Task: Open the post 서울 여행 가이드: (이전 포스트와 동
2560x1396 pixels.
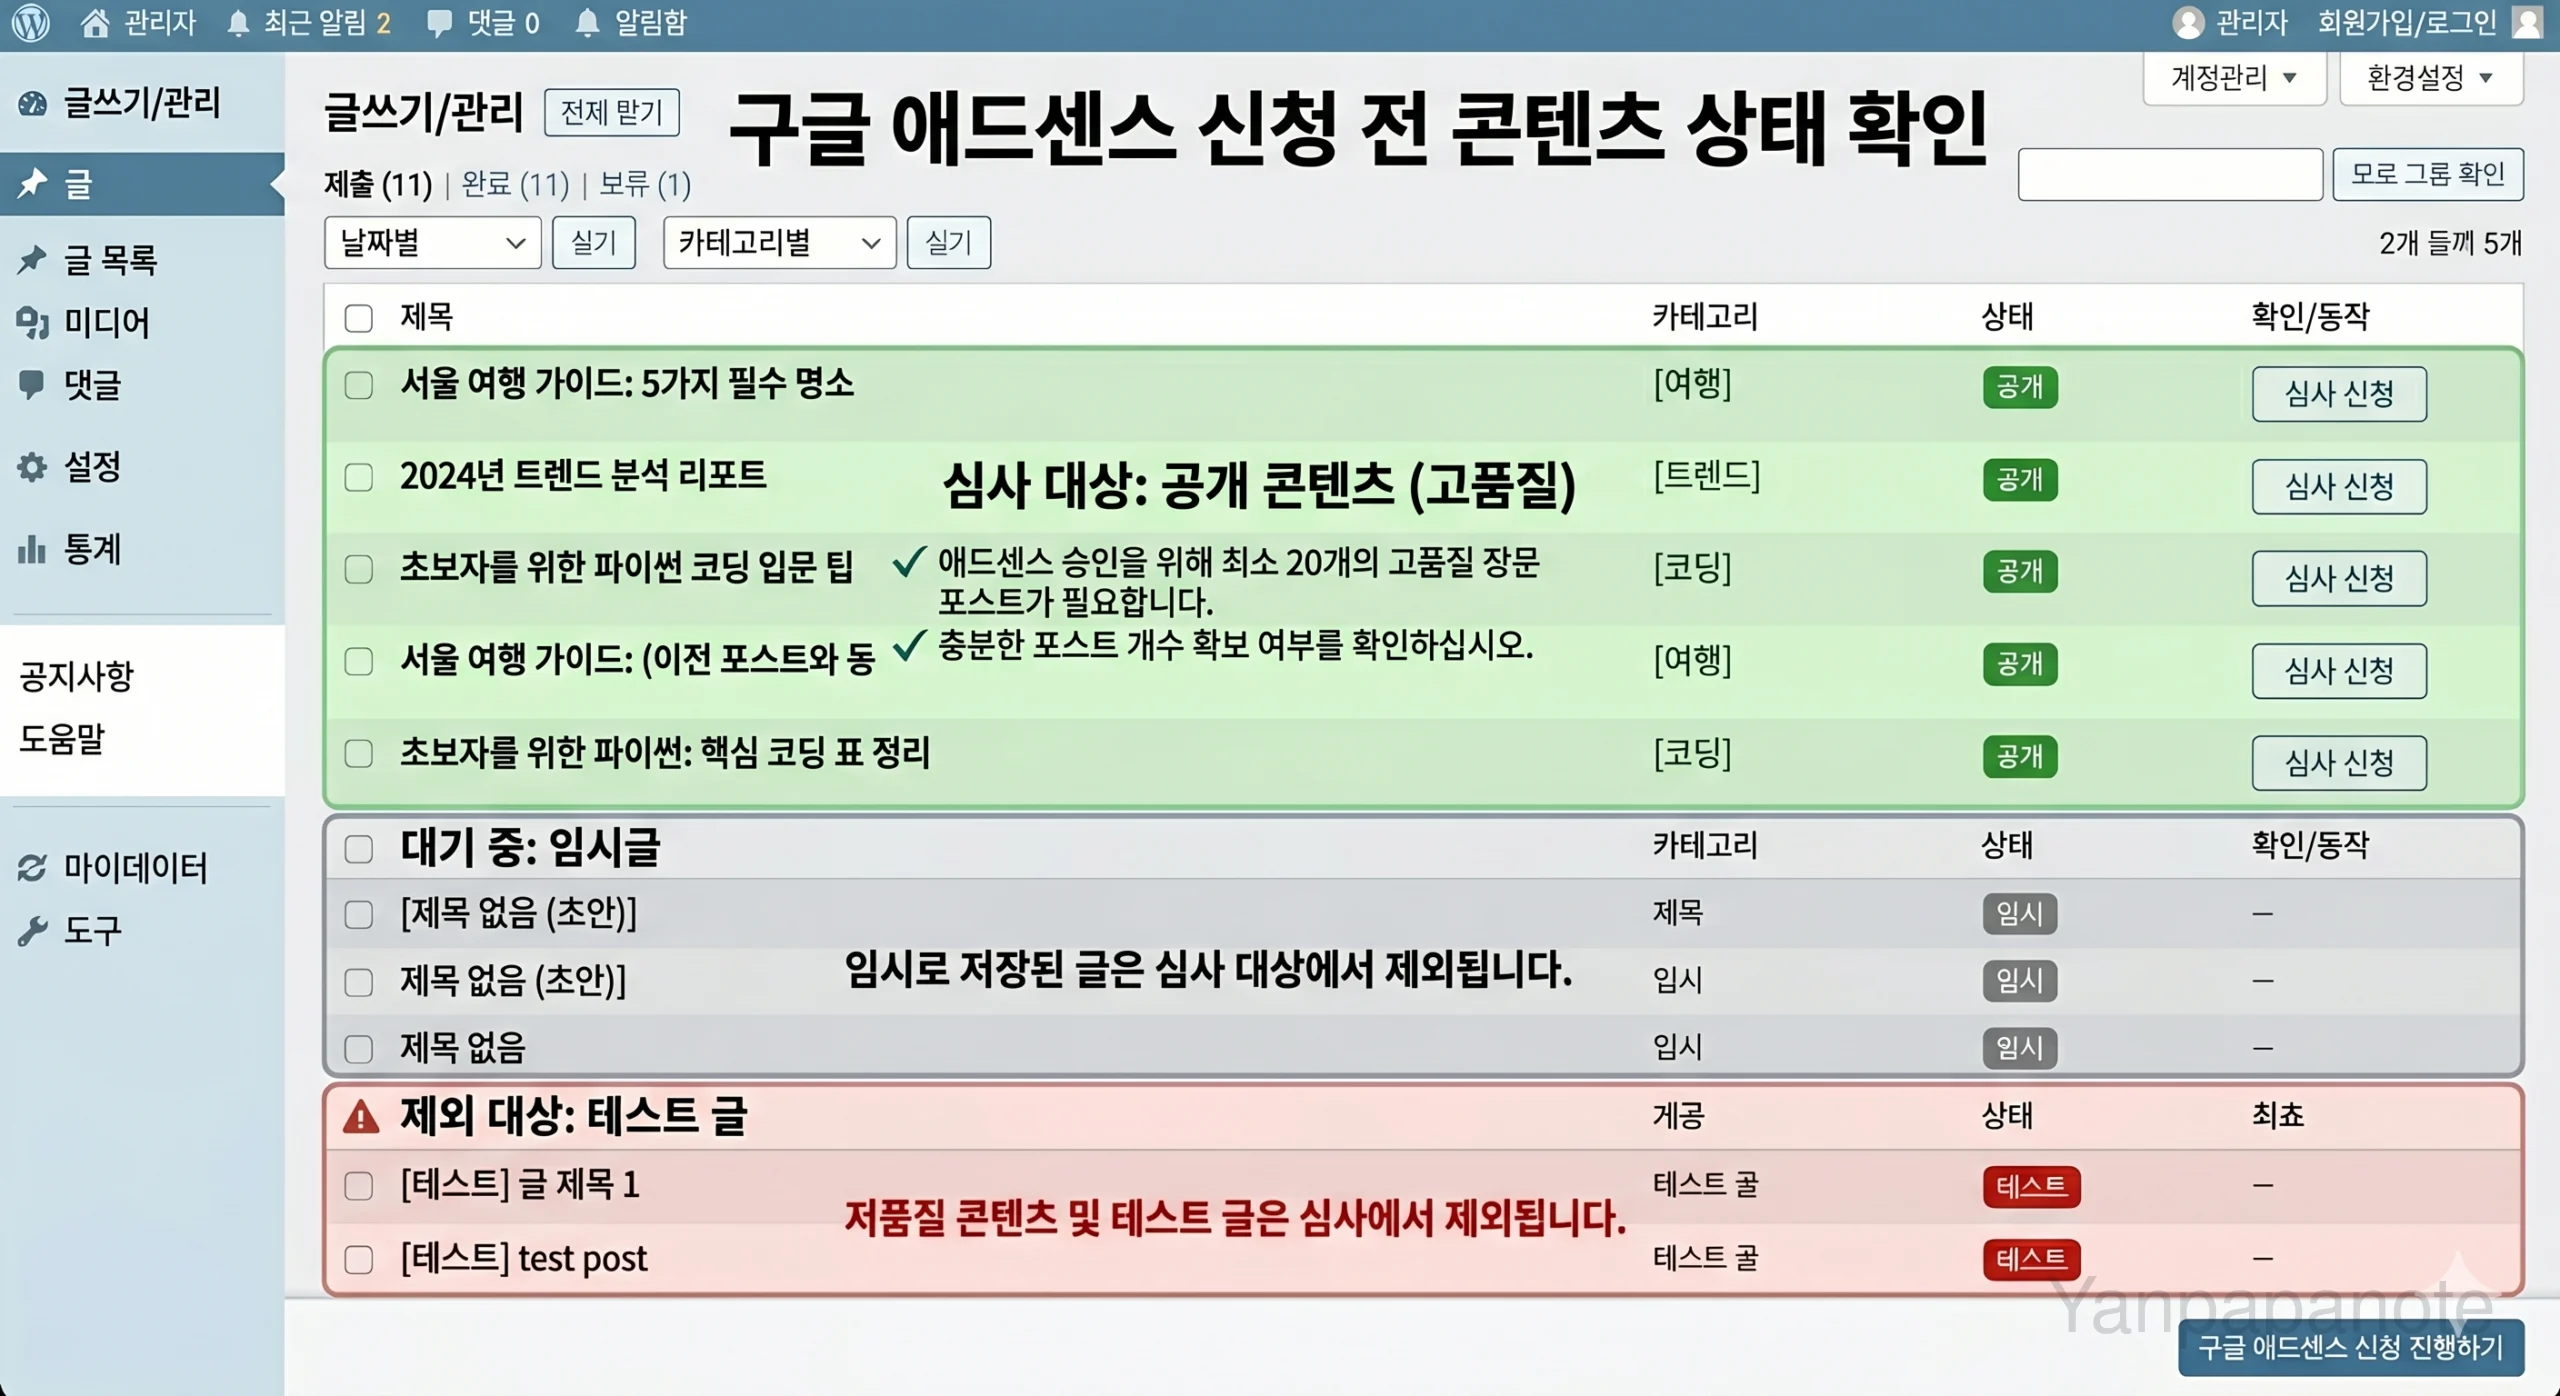Action: 637,660
